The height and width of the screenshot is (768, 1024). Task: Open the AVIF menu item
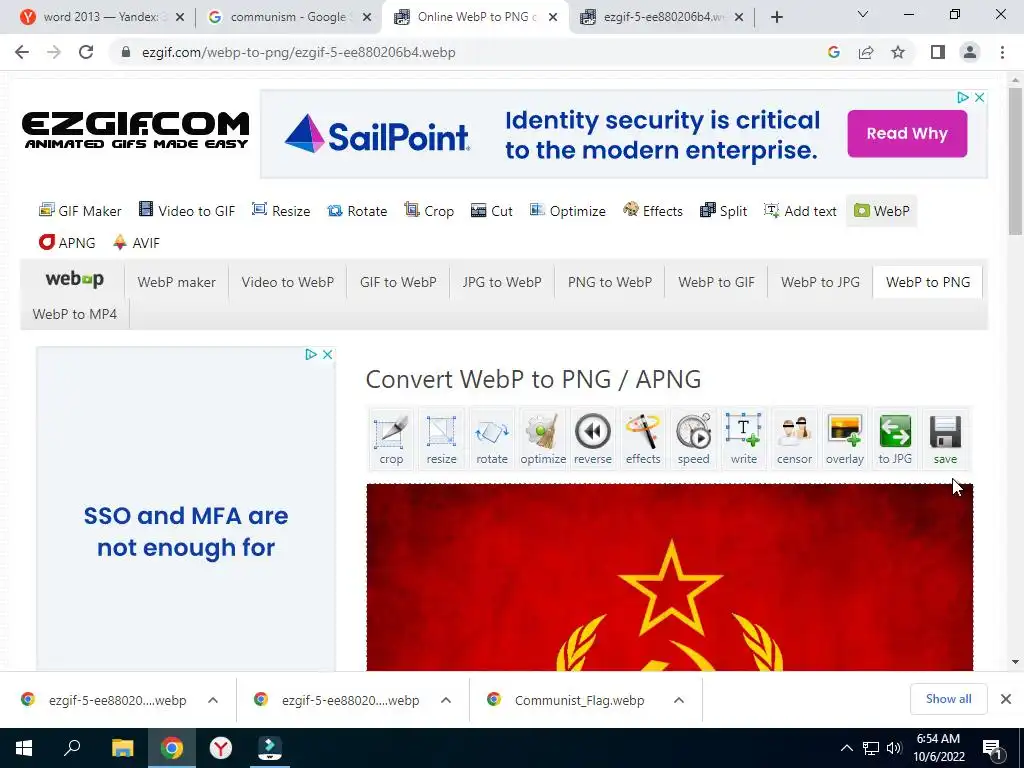point(136,243)
